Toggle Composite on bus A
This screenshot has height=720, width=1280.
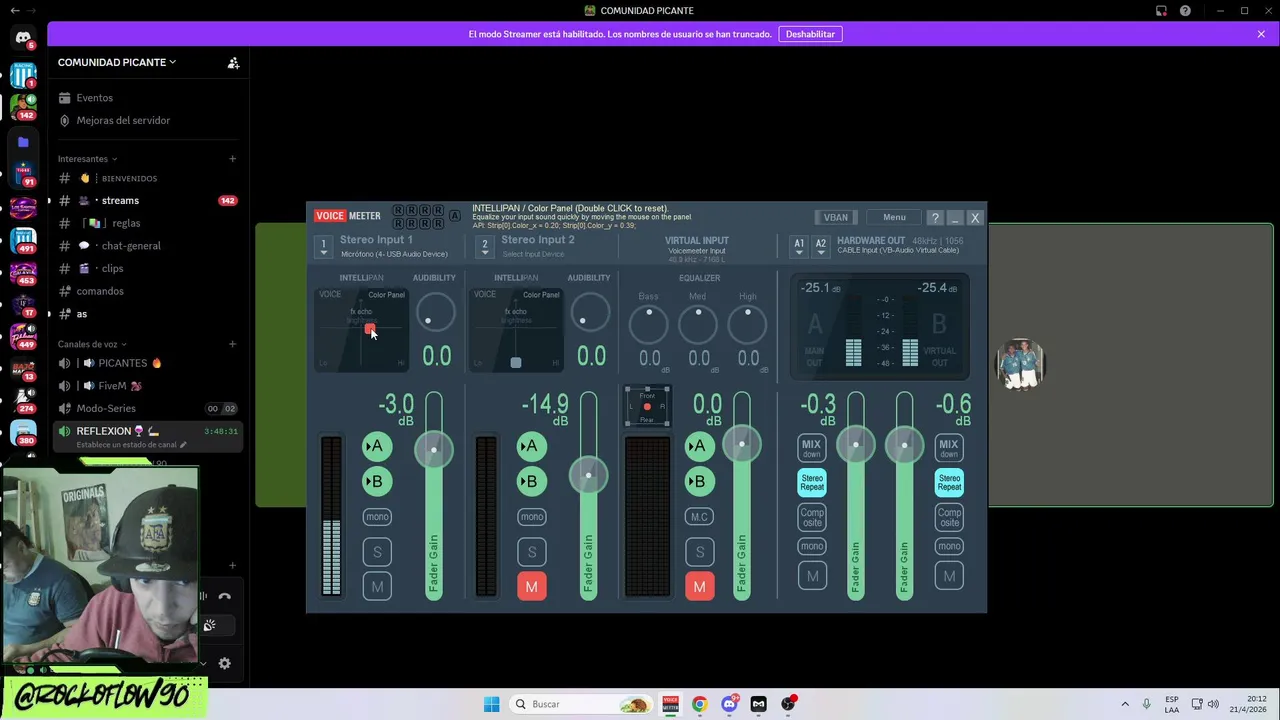(x=812, y=517)
